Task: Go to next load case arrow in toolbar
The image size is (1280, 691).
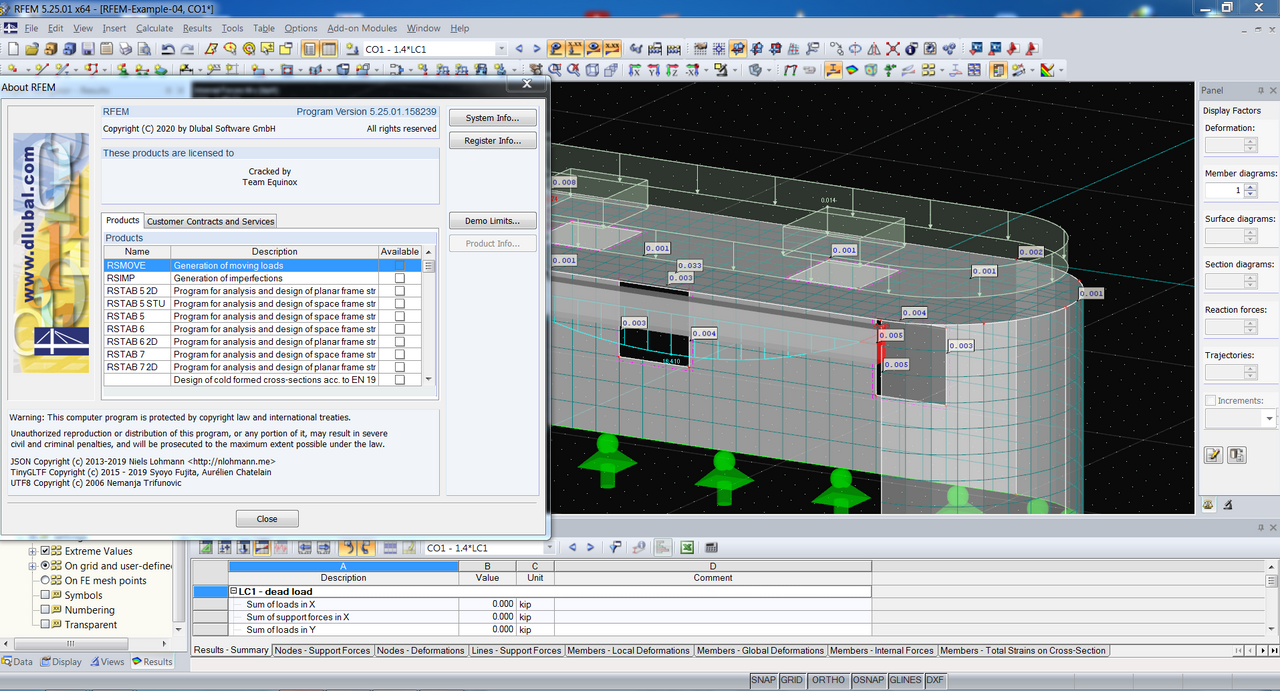Action: pyautogui.click(x=537, y=48)
